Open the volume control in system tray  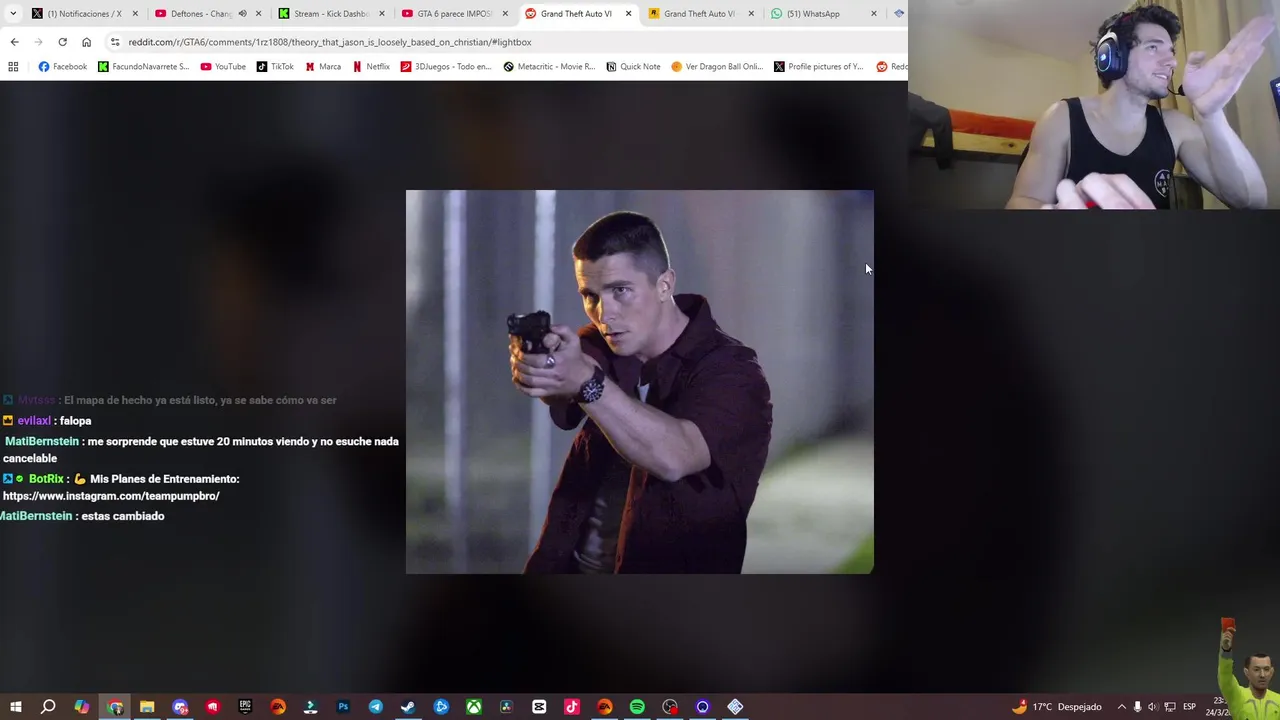coord(1152,707)
